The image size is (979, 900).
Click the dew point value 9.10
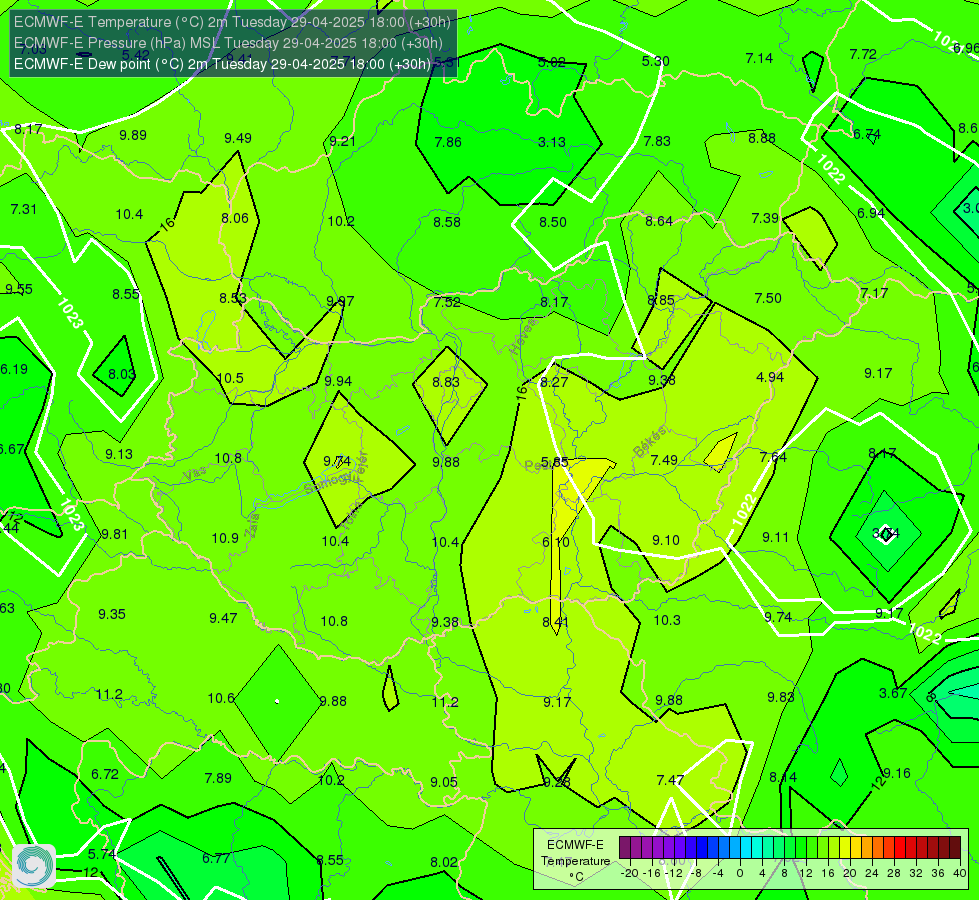666,540
